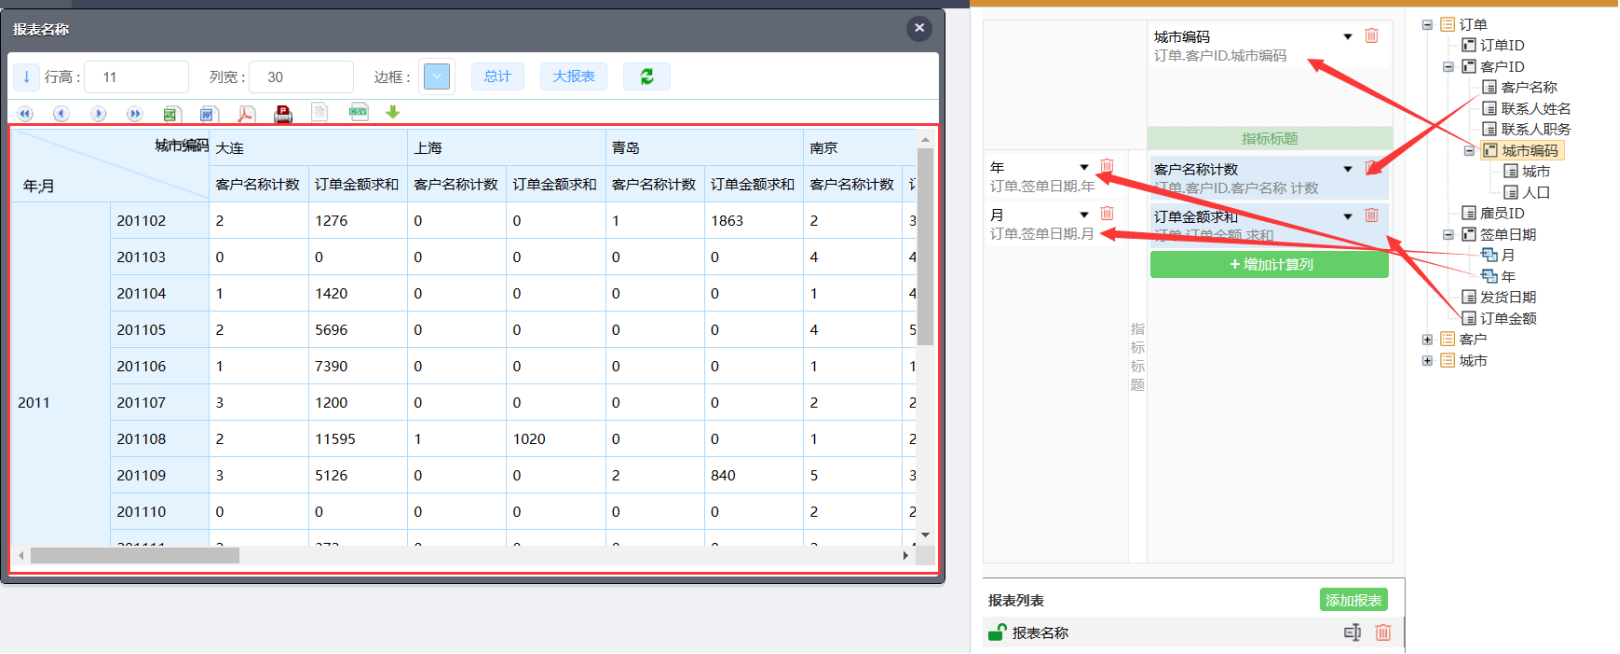The width and height of the screenshot is (1620, 654).
Task: Delete the 订单金额求和 indicator
Action: point(1372,215)
